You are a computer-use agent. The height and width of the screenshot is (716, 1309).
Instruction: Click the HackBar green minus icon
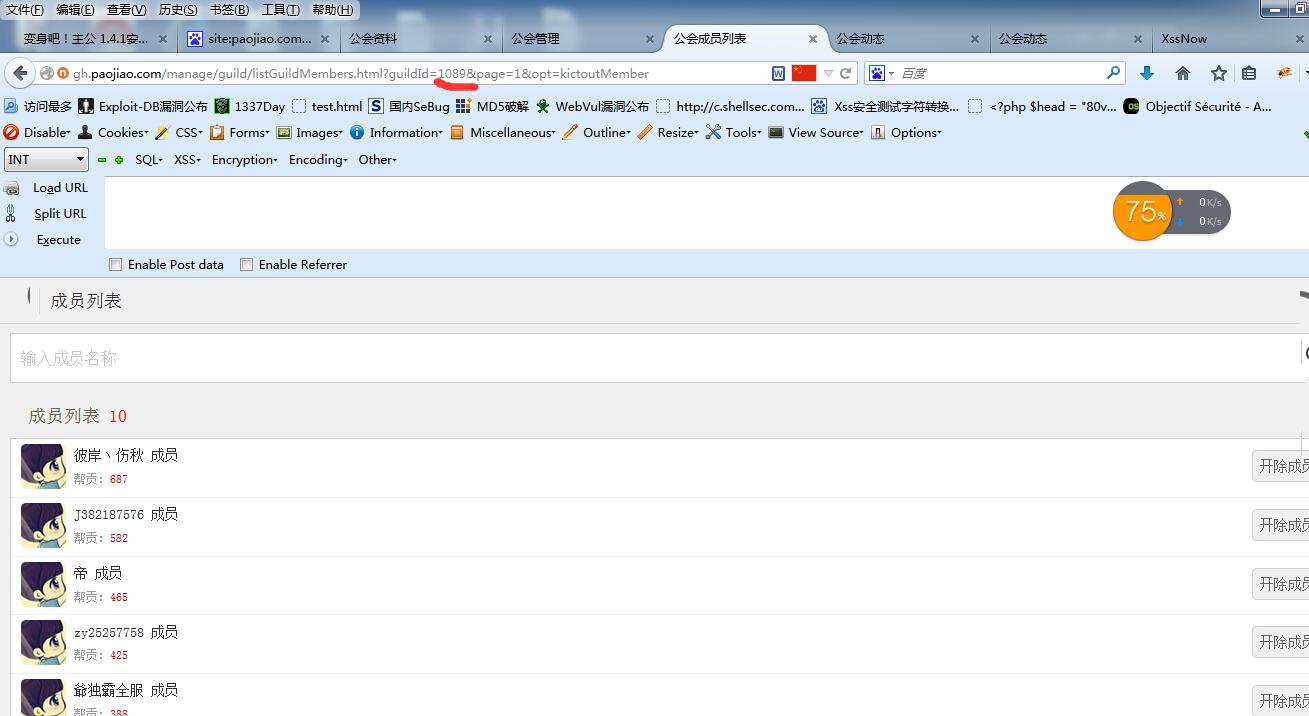[x=102, y=160]
